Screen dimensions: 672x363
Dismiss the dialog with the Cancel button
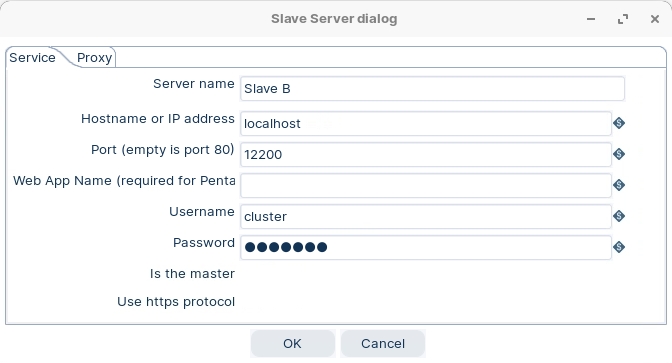click(x=383, y=343)
